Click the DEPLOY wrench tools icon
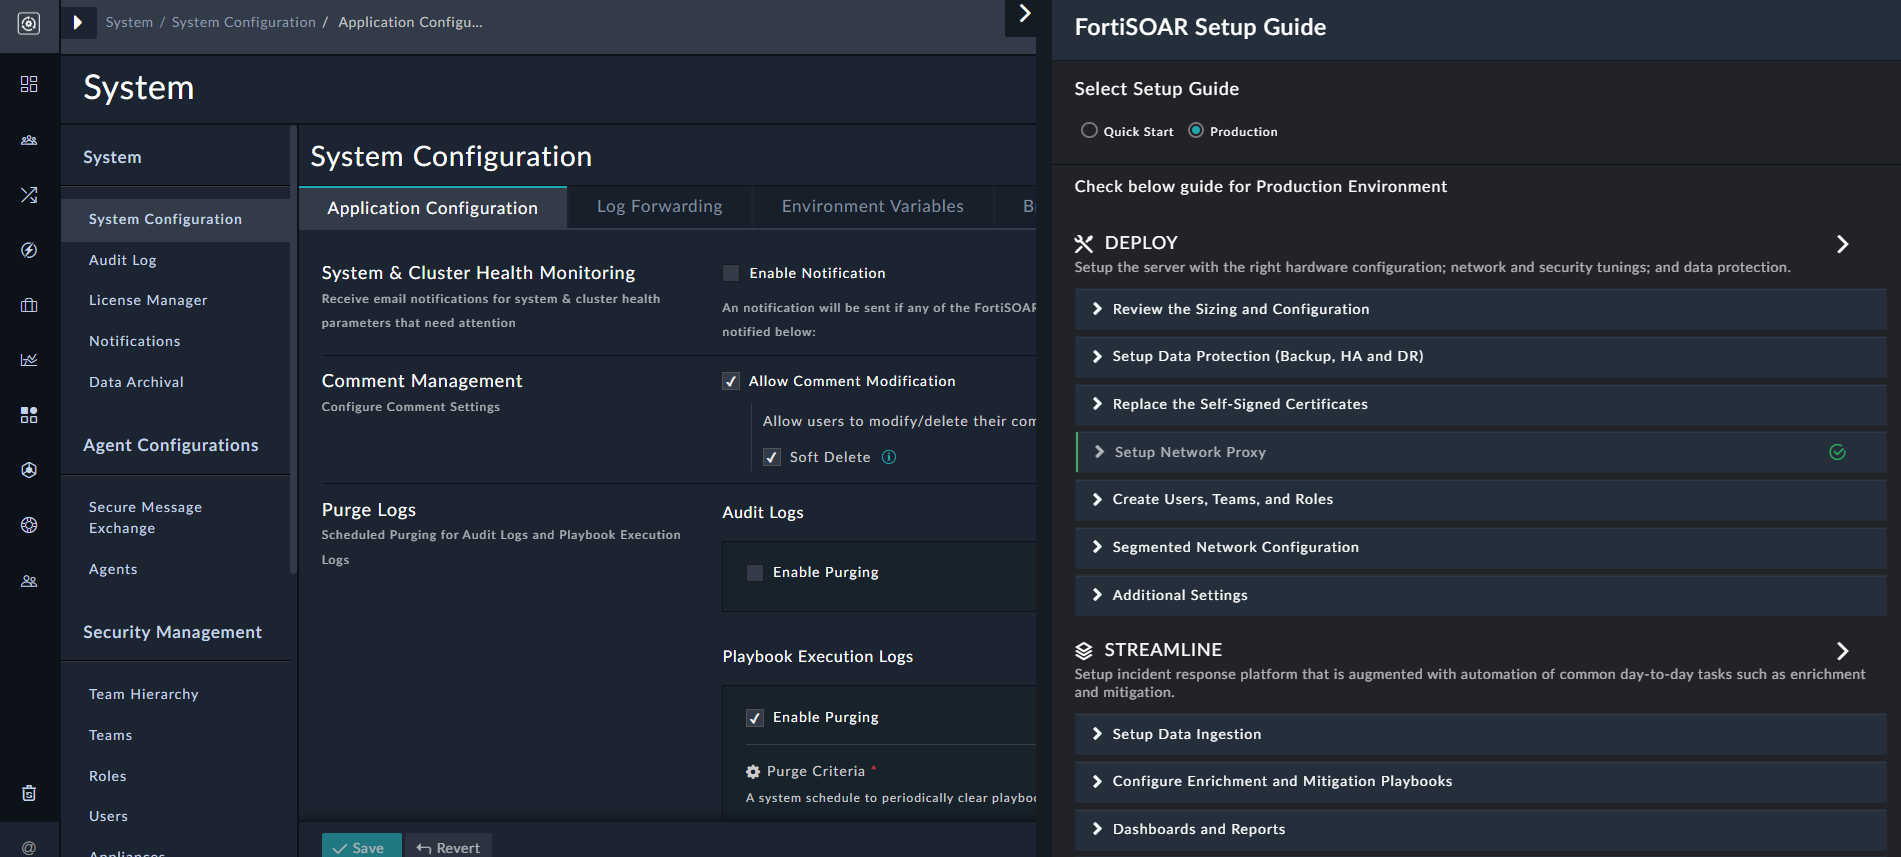 (1084, 243)
